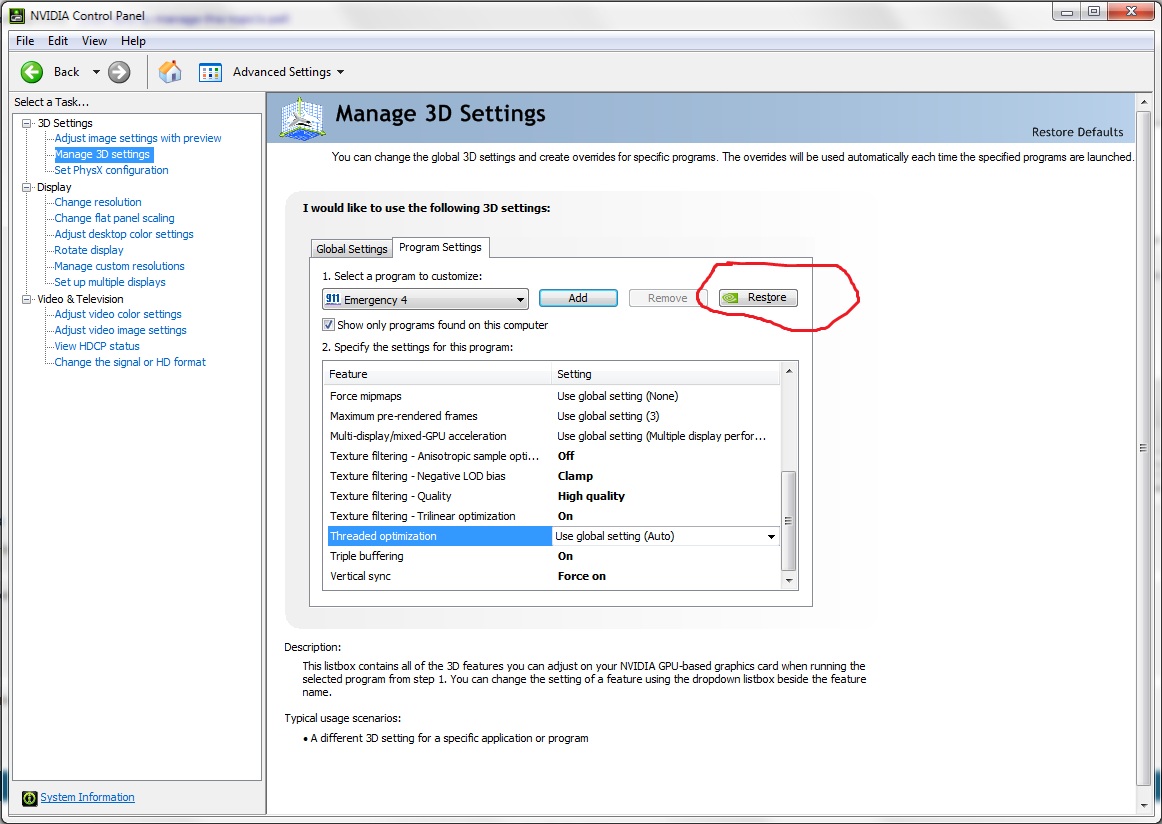The height and width of the screenshot is (824, 1162).
Task: Open the Help menu
Action: pyautogui.click(x=133, y=41)
